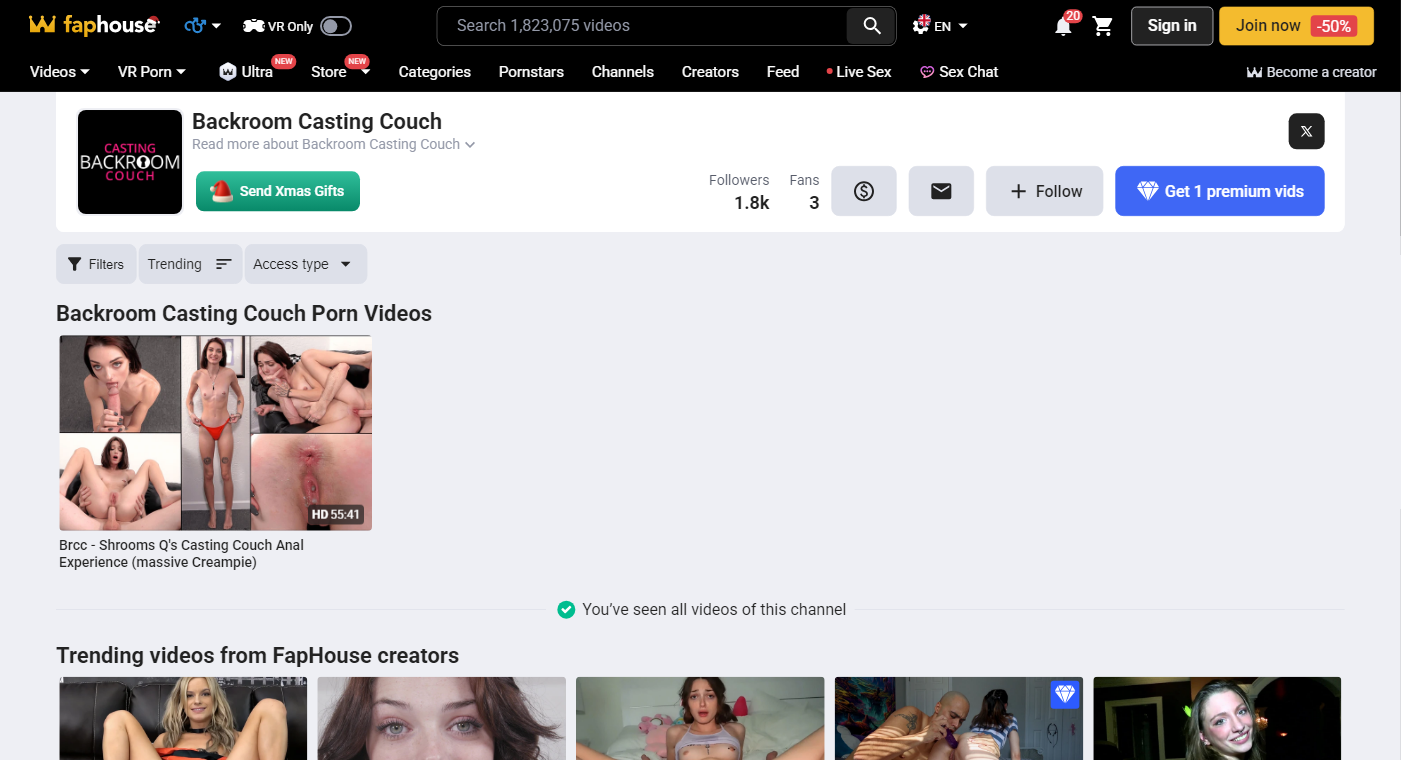This screenshot has width=1401, height=760.
Task: Open the Trending sort dropdown
Action: pyautogui.click(x=191, y=264)
